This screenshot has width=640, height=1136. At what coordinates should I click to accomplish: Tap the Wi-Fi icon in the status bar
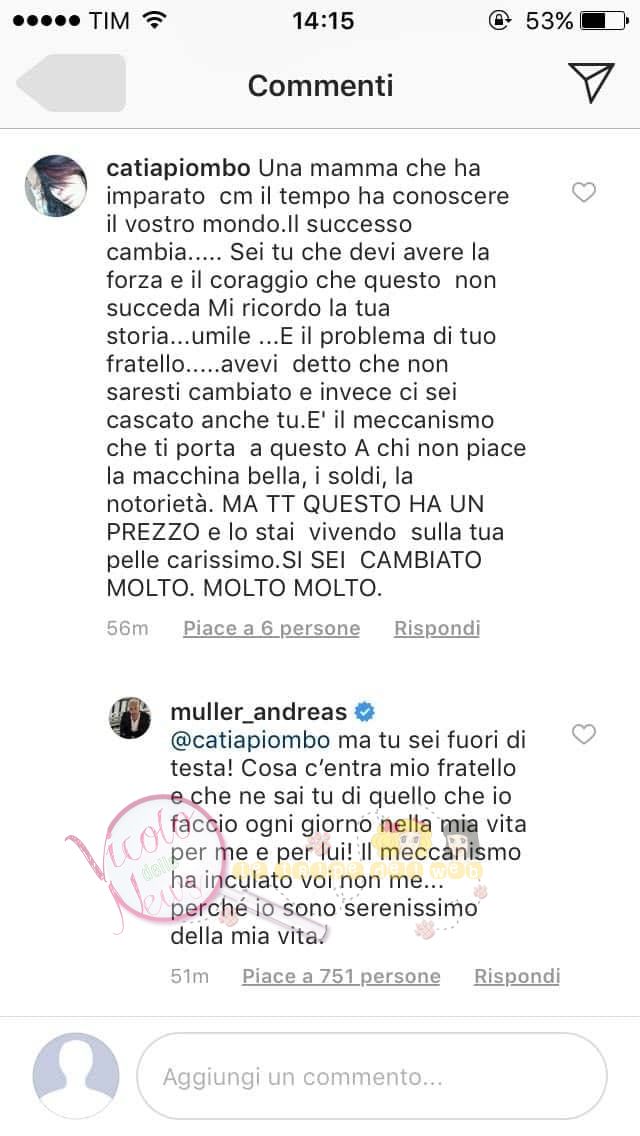pyautogui.click(x=154, y=20)
